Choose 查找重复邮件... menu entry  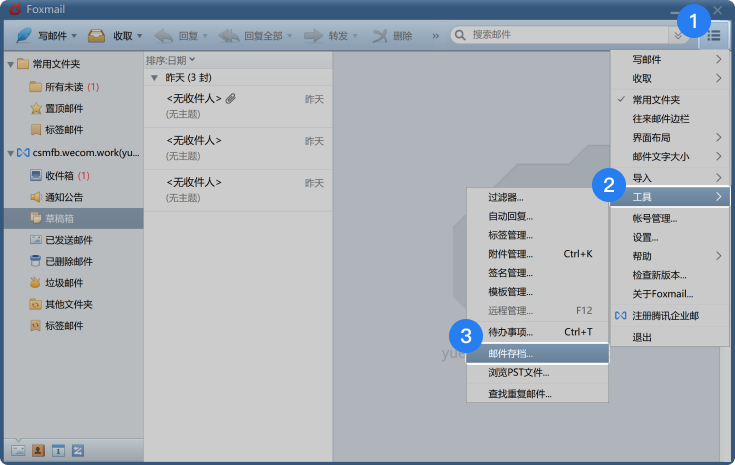coord(537,394)
